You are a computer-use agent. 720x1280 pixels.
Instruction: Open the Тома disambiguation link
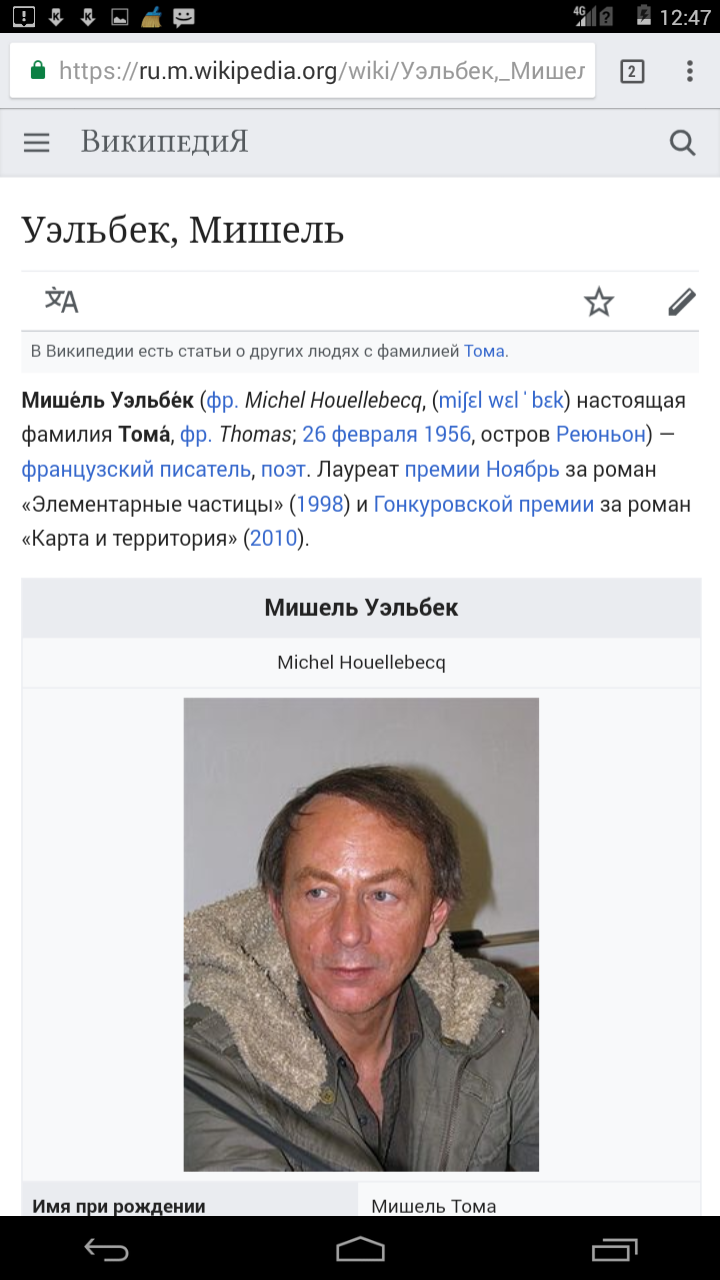[x=484, y=351]
